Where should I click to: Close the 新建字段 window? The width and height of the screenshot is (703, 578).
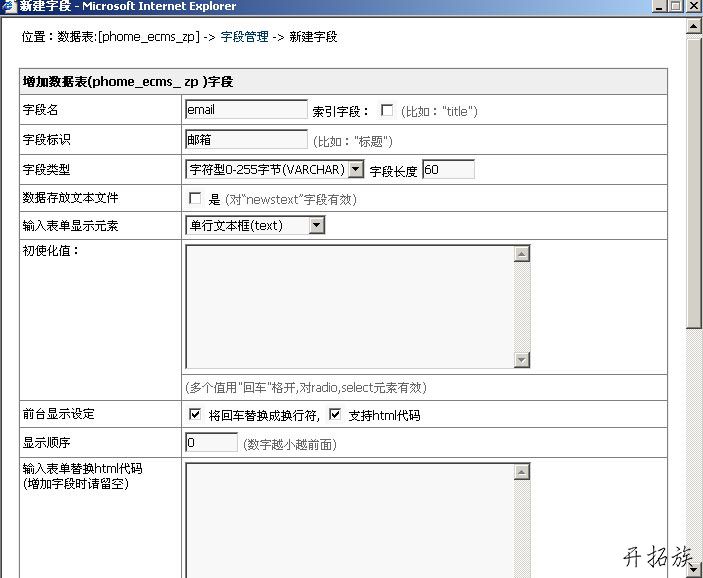[693, 6]
